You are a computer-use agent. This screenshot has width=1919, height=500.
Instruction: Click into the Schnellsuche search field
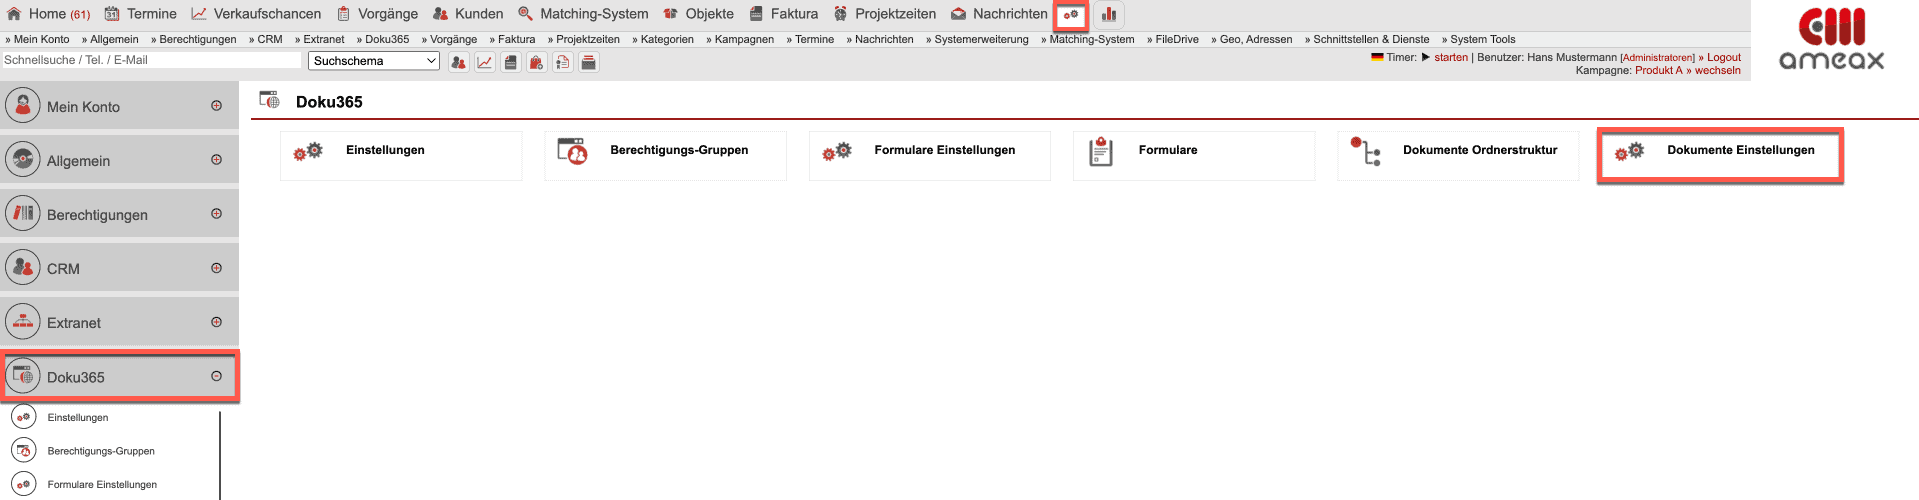point(150,60)
